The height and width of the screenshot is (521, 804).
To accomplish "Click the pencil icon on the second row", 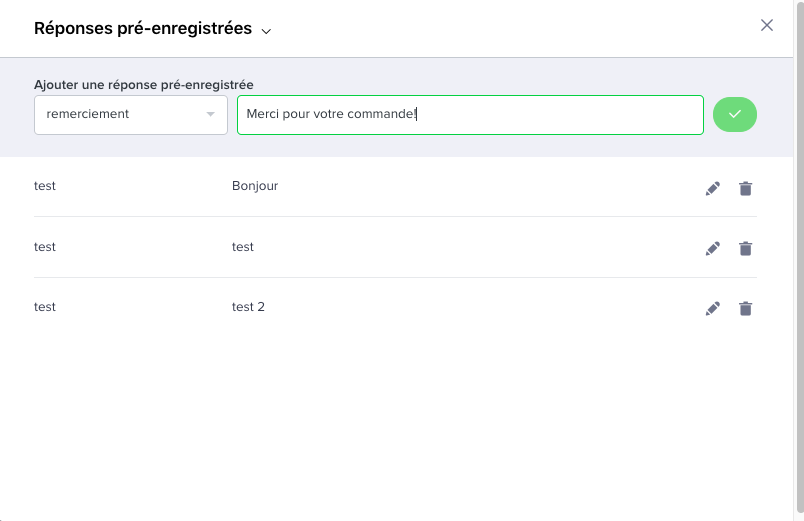I will [x=713, y=248].
